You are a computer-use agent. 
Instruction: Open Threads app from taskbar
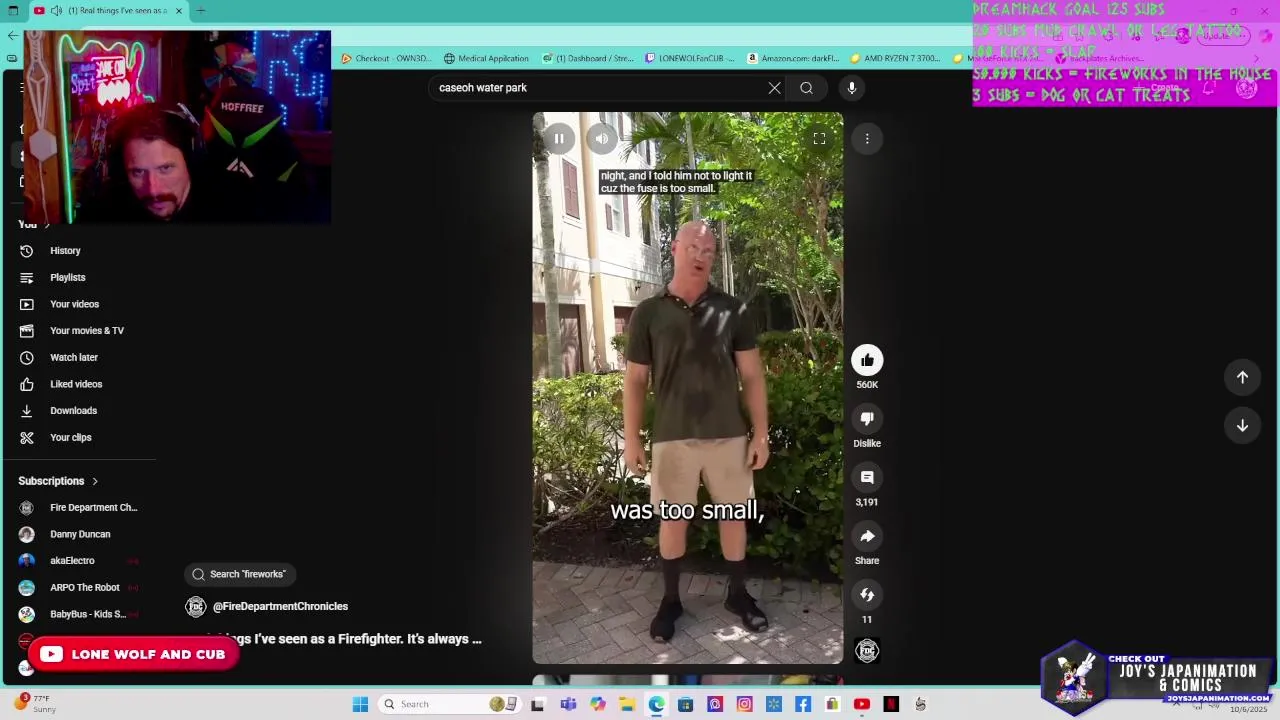tap(715, 704)
